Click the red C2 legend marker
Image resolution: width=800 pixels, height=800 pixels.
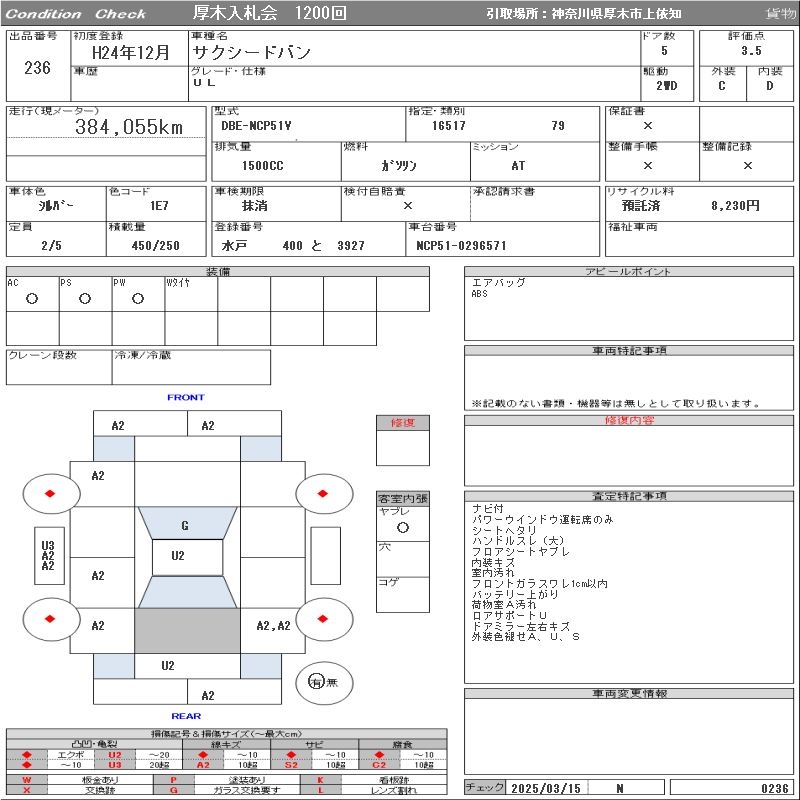[x=379, y=764]
